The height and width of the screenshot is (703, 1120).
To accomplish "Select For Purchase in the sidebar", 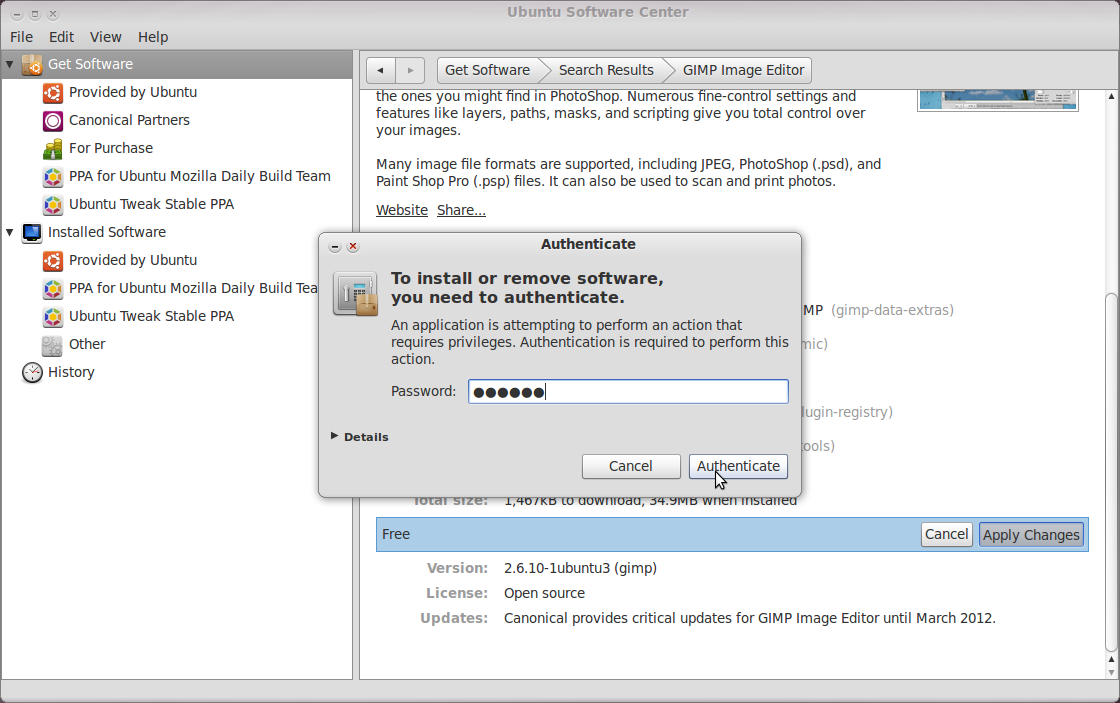I will (111, 148).
